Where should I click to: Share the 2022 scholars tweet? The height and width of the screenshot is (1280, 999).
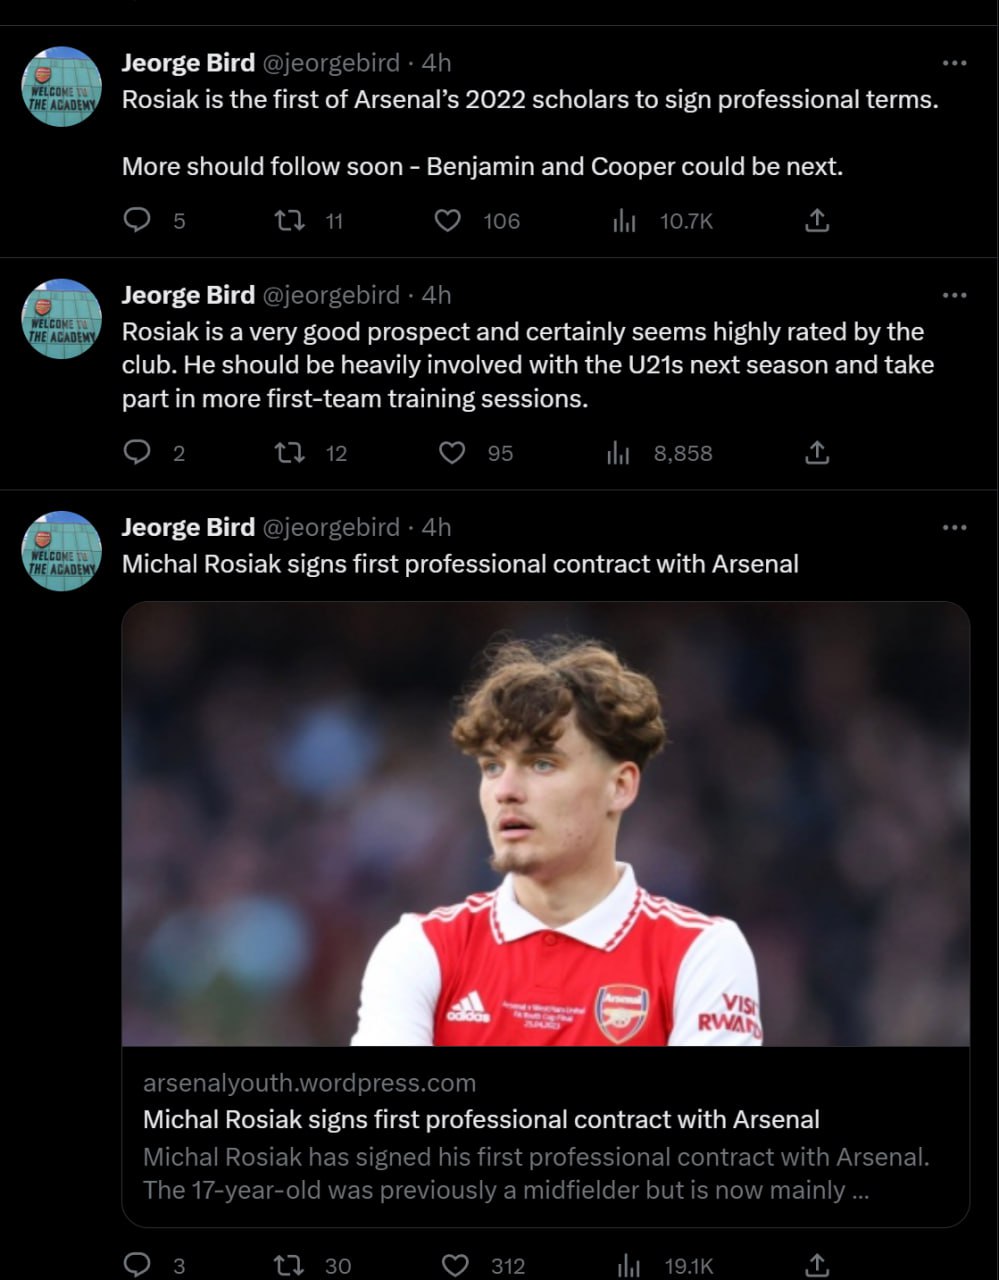point(817,220)
